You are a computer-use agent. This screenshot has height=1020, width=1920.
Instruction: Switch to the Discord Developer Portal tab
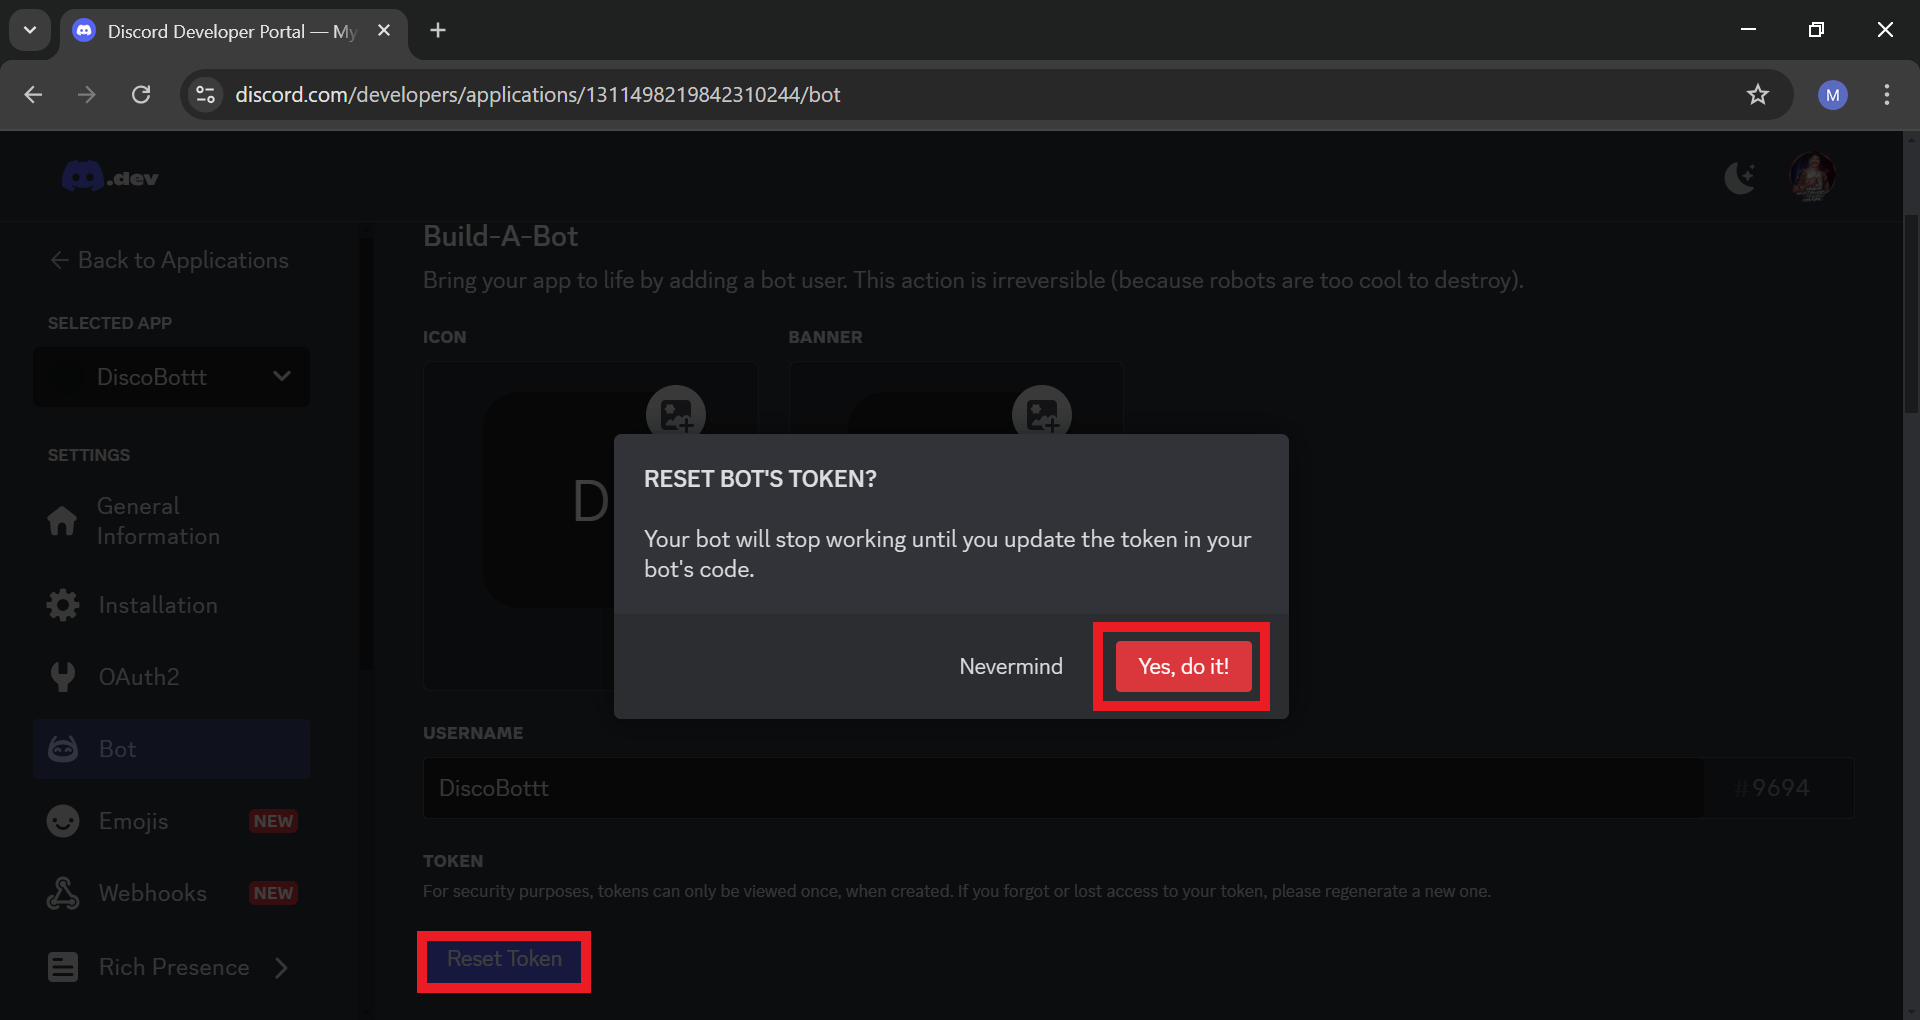click(x=220, y=30)
